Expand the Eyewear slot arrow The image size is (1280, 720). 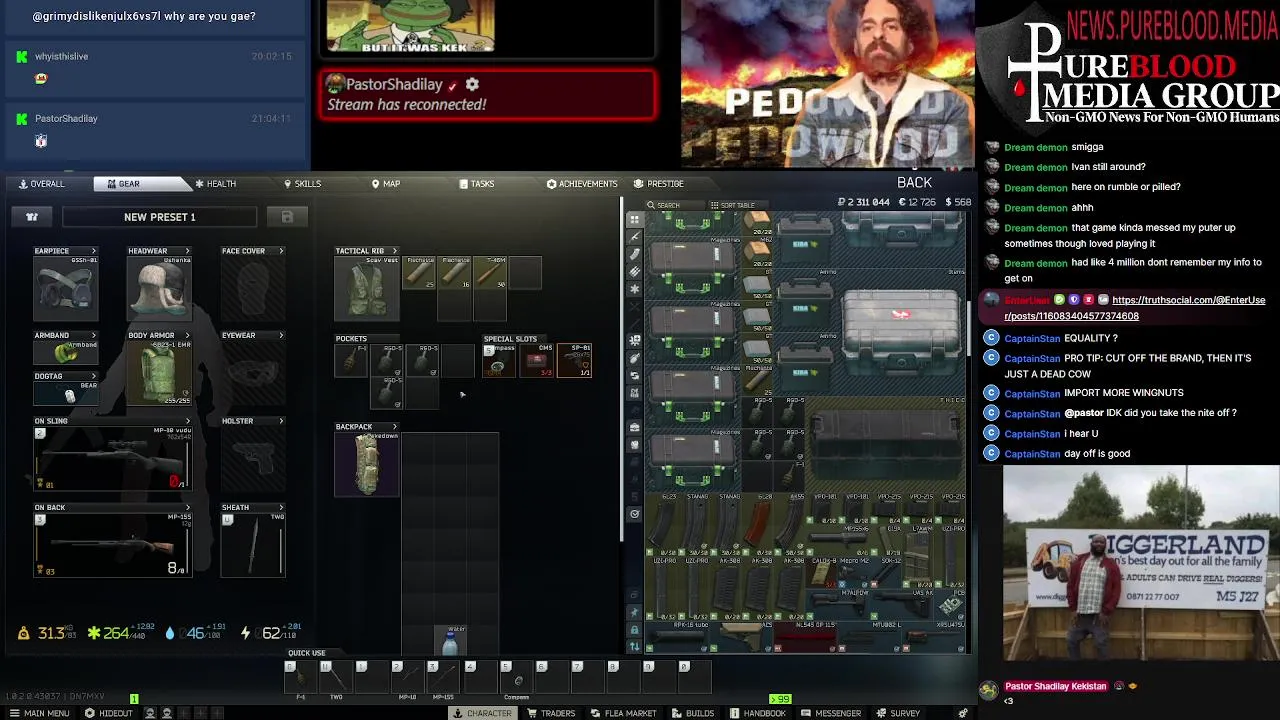(x=281, y=335)
